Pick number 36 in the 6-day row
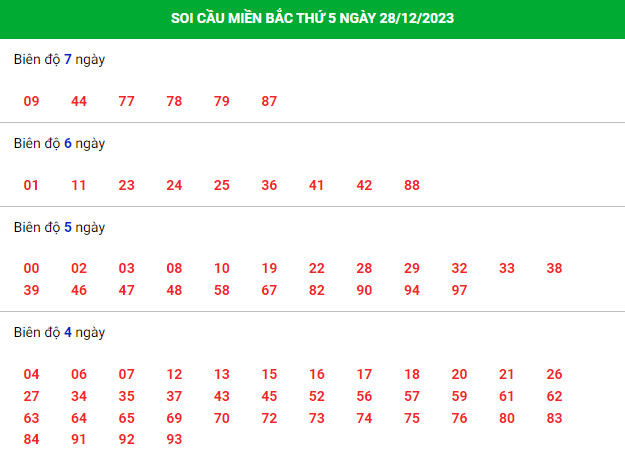Viewport: 625px width, 458px height. (x=269, y=185)
